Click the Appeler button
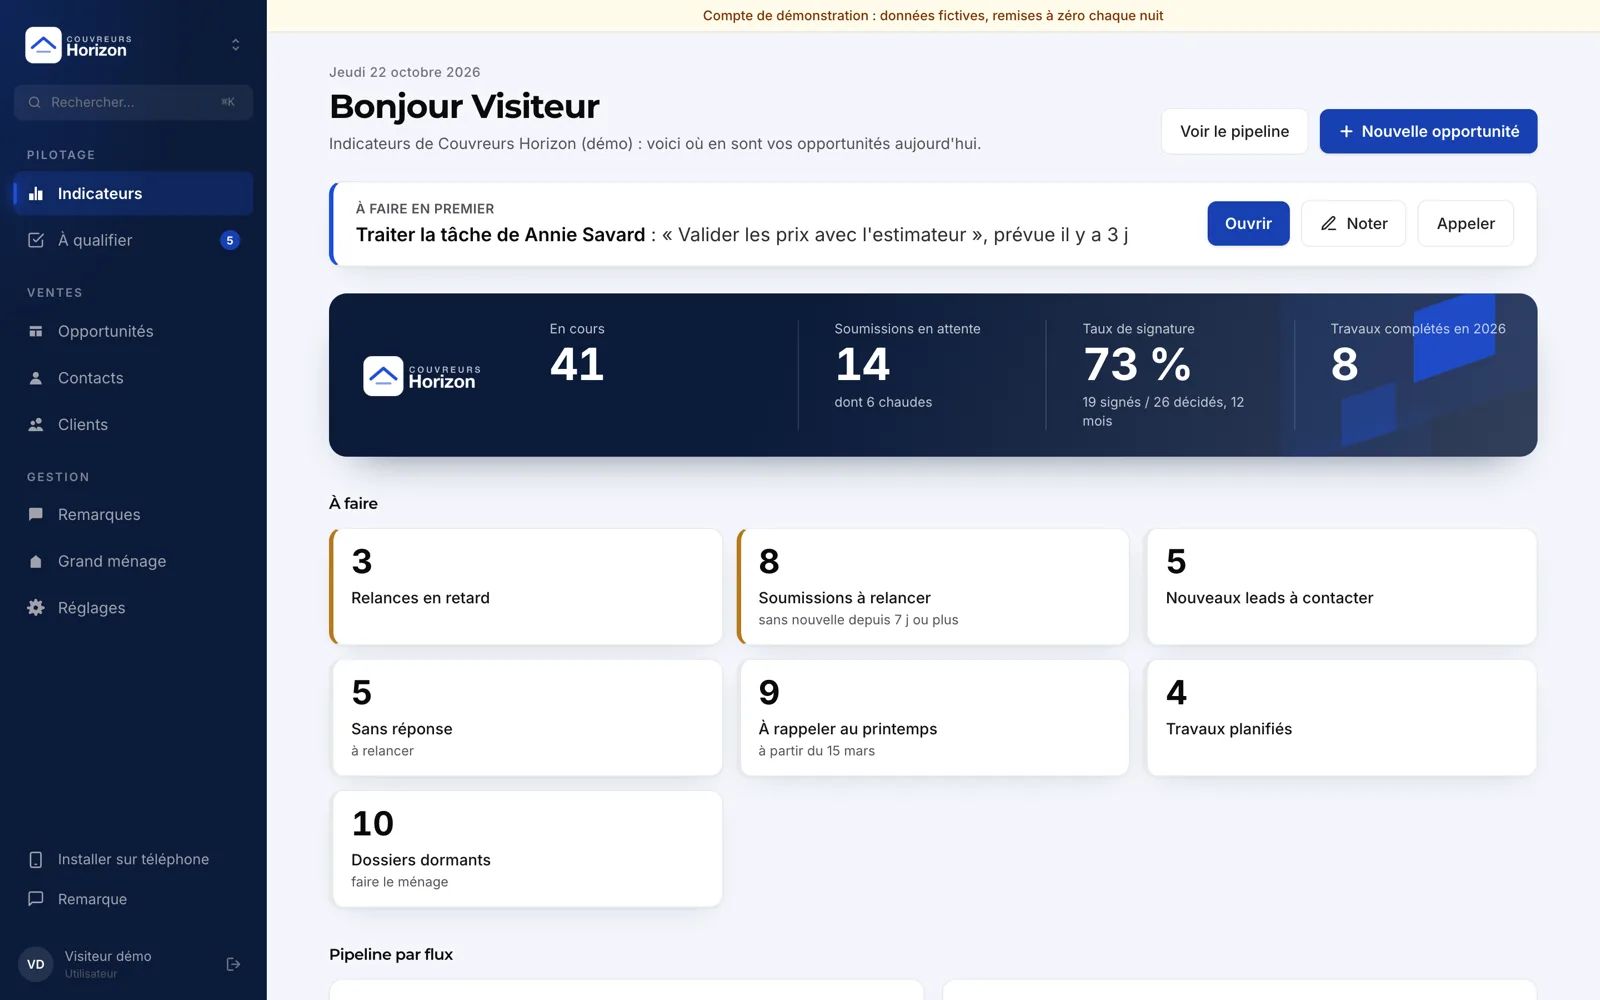1600x1000 pixels. click(1465, 224)
